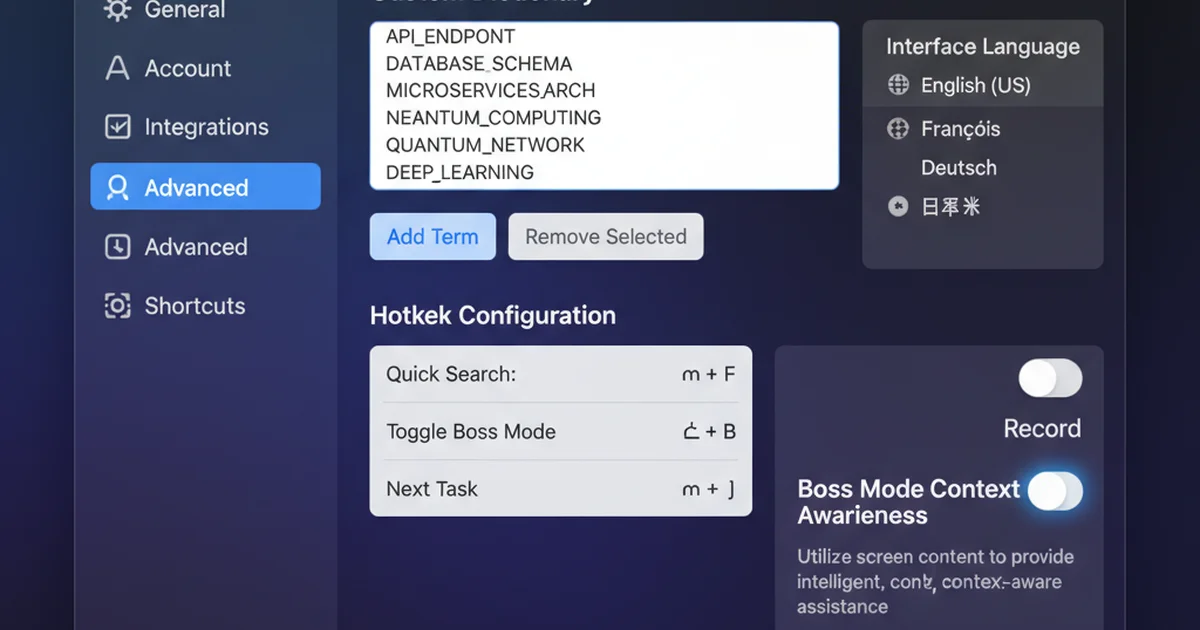Screen dimensions: 1200x630
Task: Select François in Interface Language
Action: point(960,129)
